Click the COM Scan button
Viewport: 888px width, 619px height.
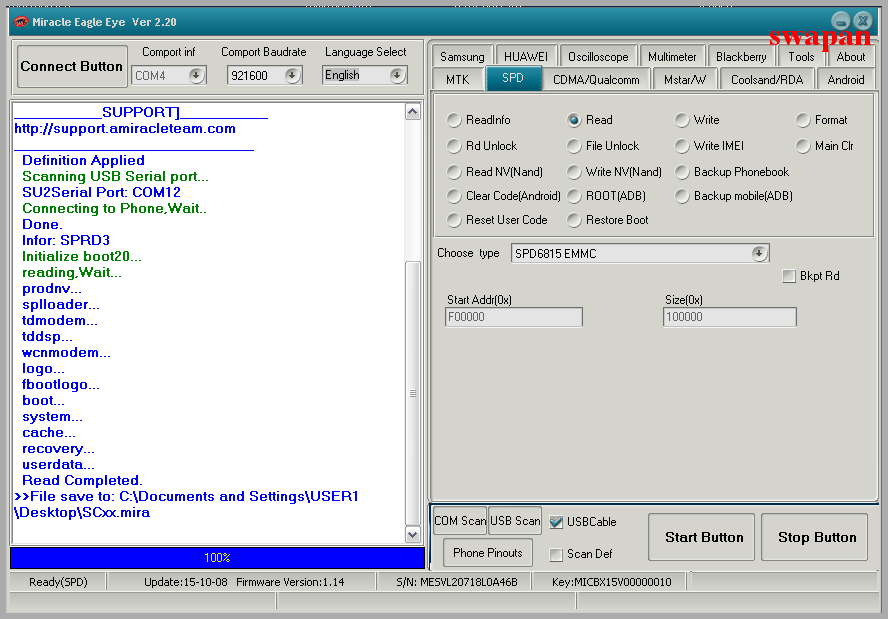(460, 521)
